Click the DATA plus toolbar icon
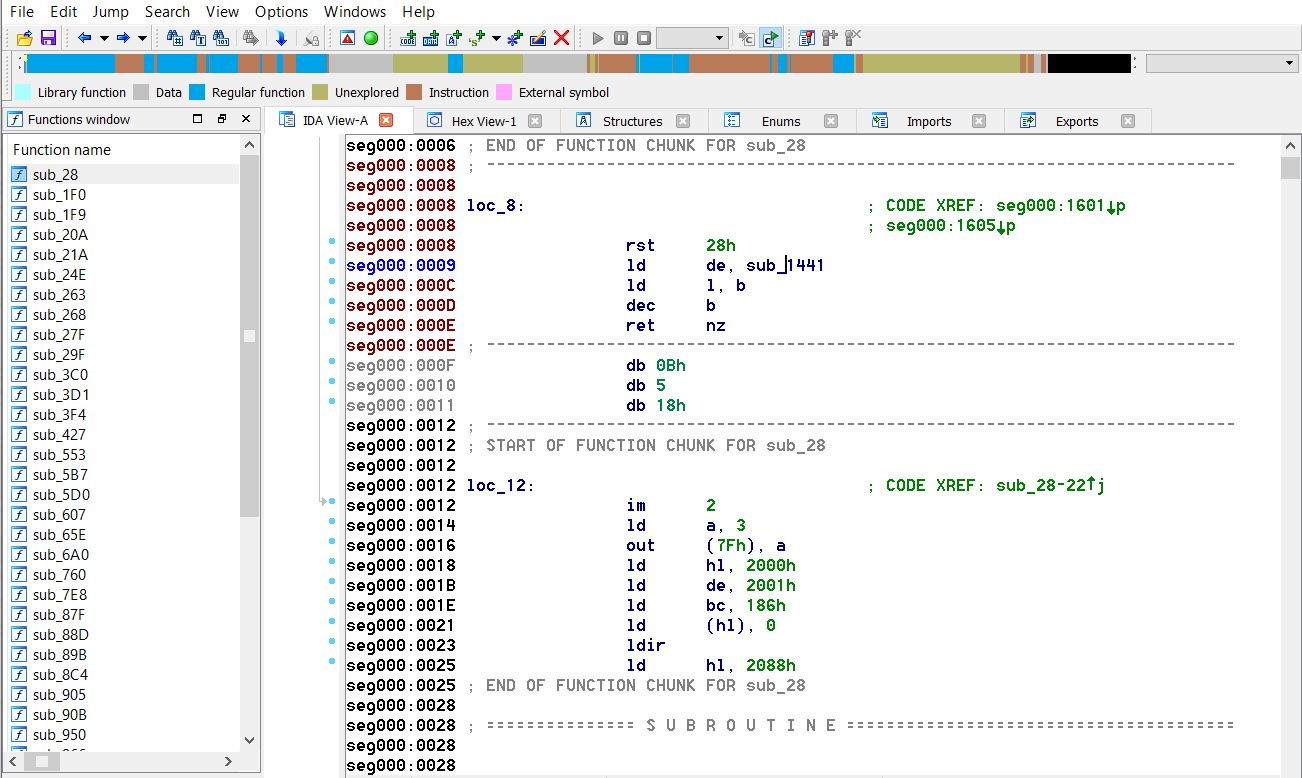Screen dimensions: 1302x778 click(x=431, y=38)
